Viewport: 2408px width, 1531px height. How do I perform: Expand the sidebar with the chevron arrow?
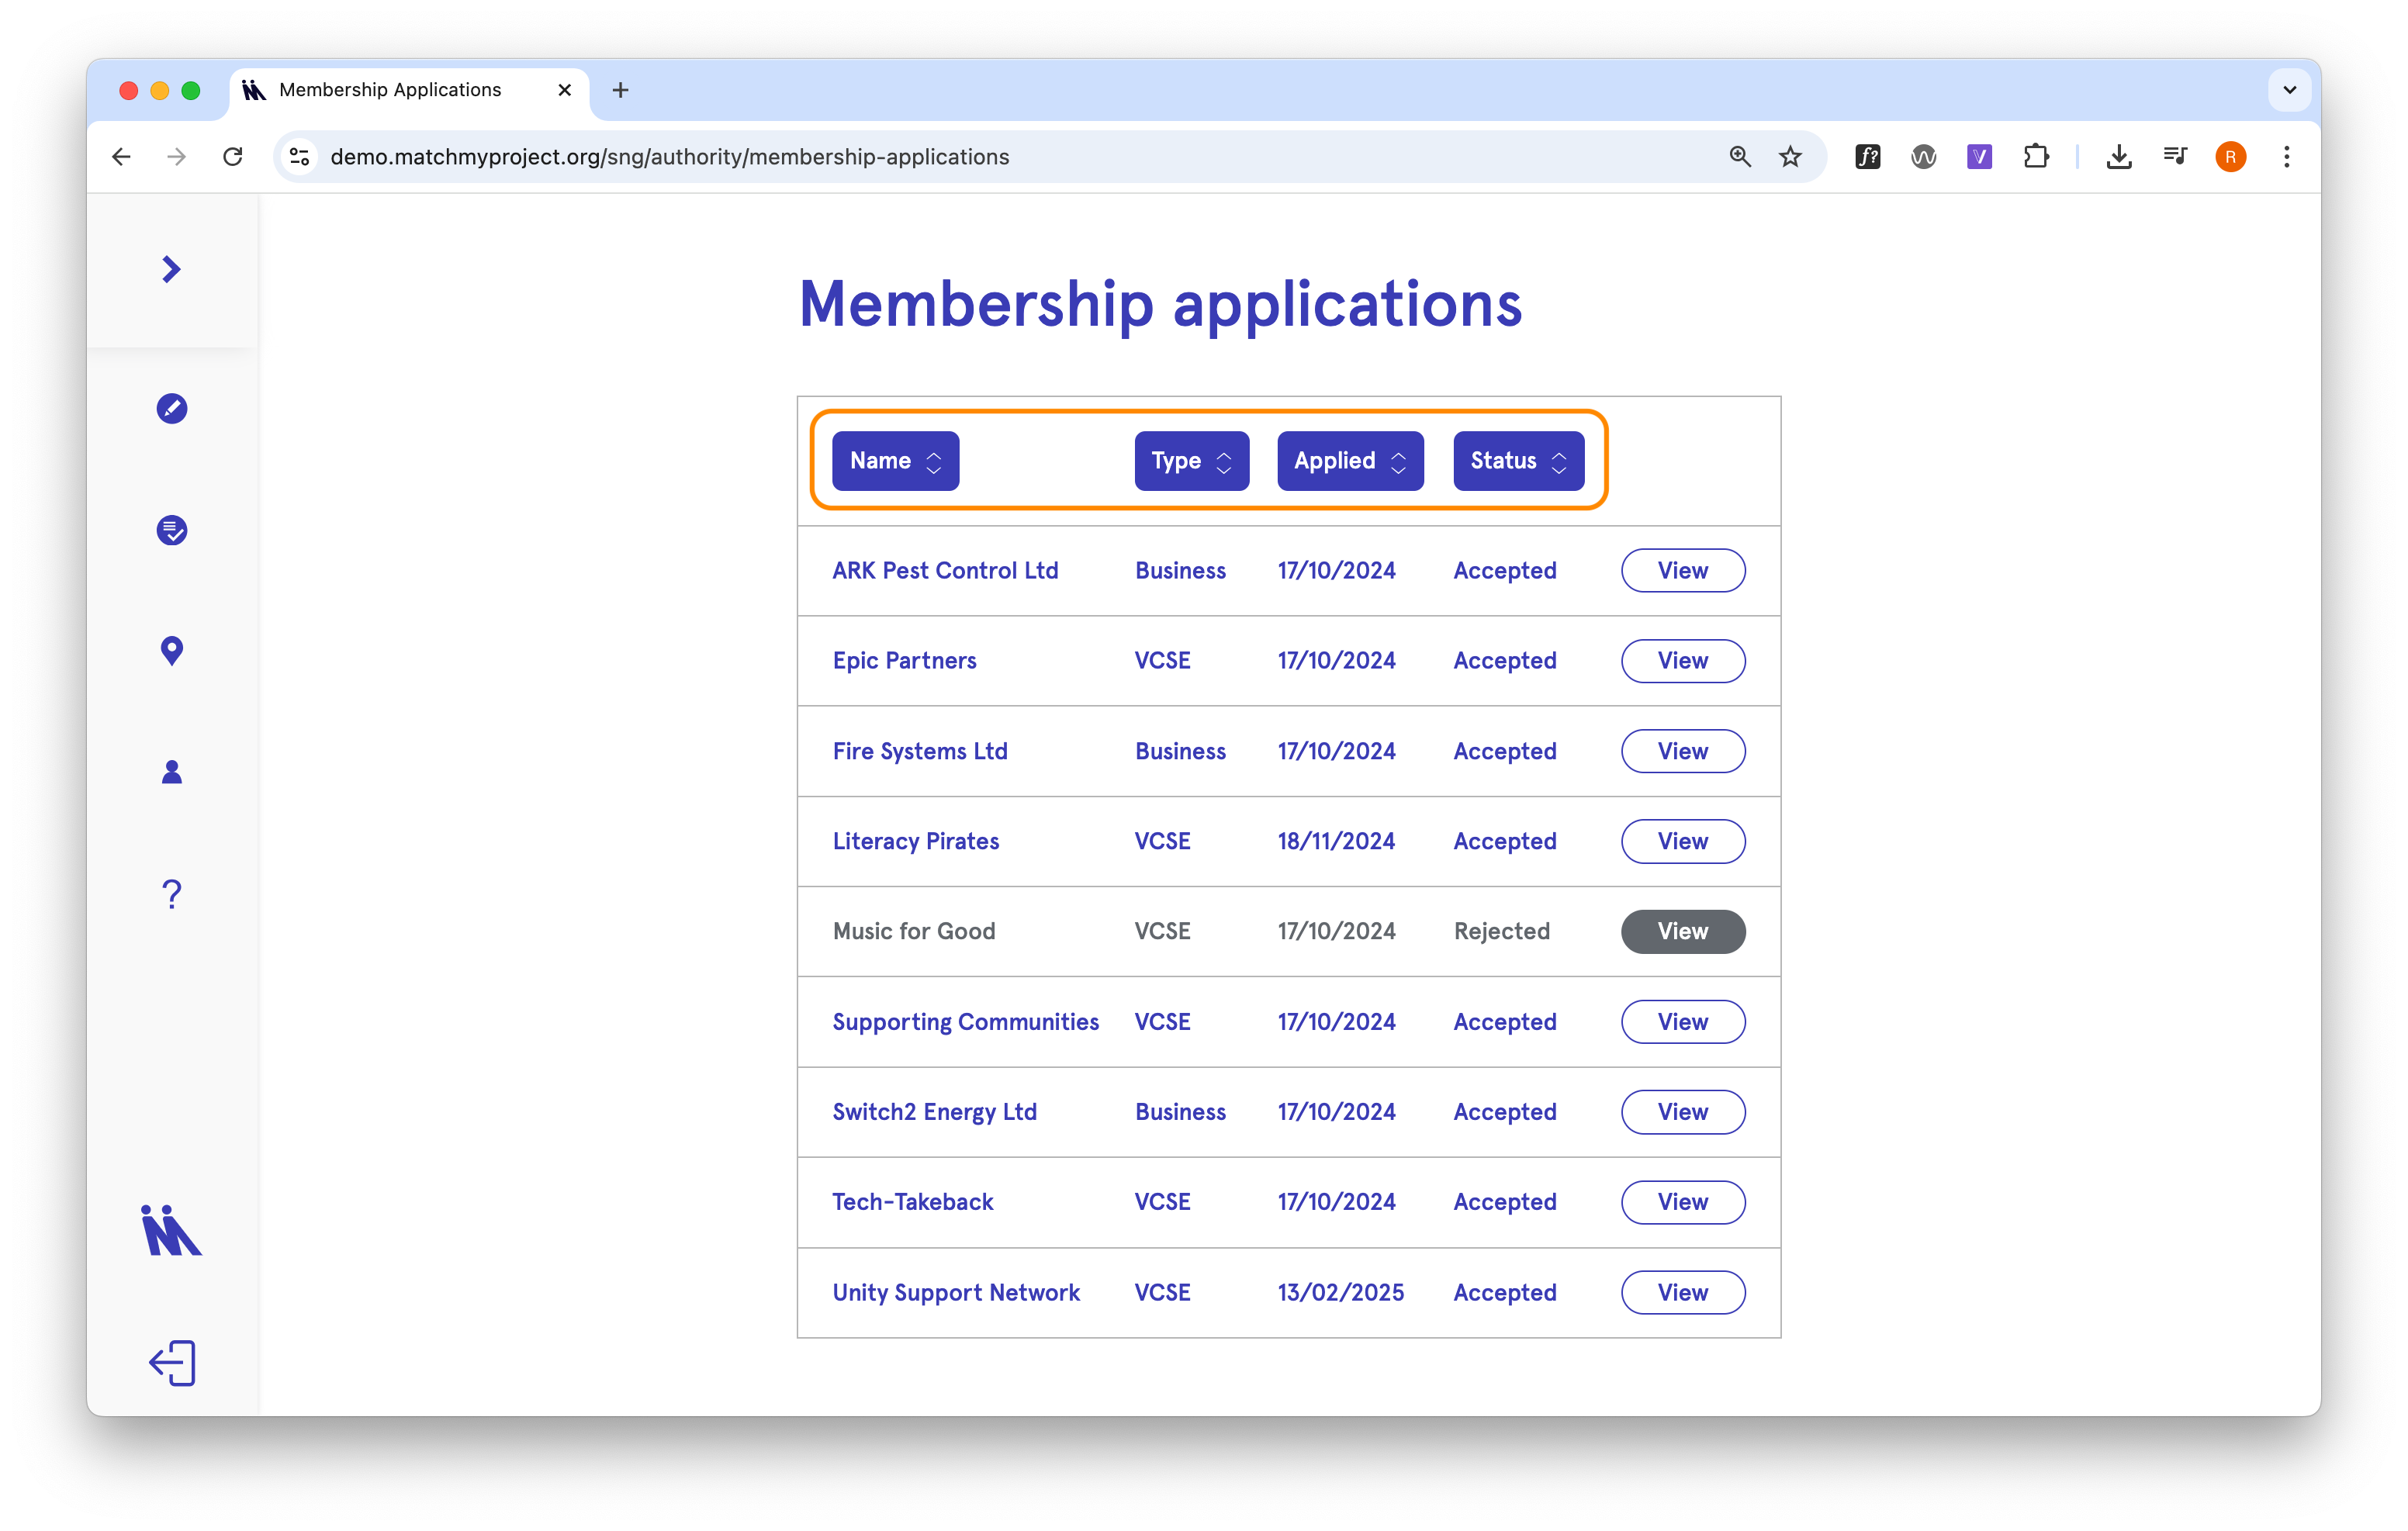click(171, 269)
